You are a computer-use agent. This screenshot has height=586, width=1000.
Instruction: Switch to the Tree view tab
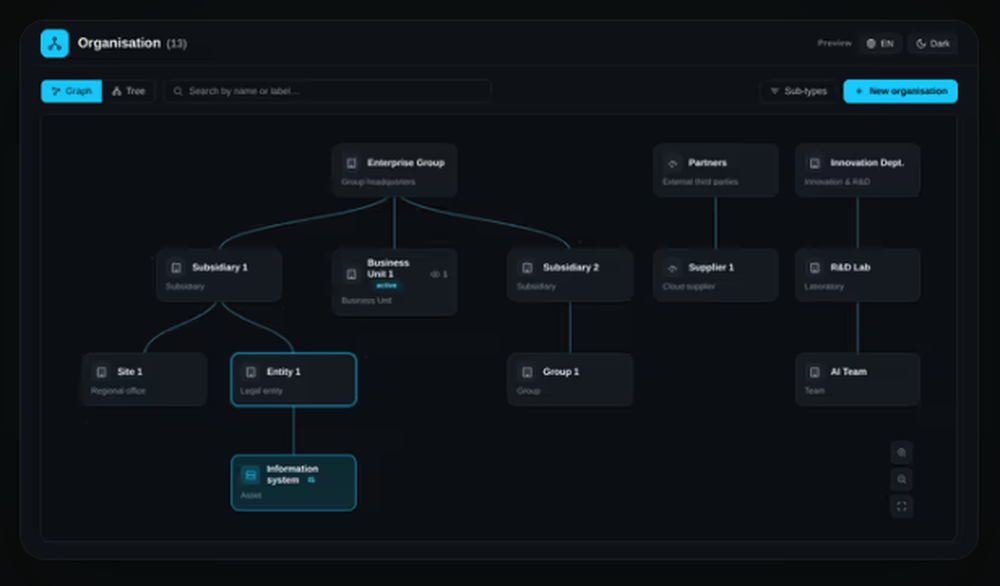pos(128,91)
